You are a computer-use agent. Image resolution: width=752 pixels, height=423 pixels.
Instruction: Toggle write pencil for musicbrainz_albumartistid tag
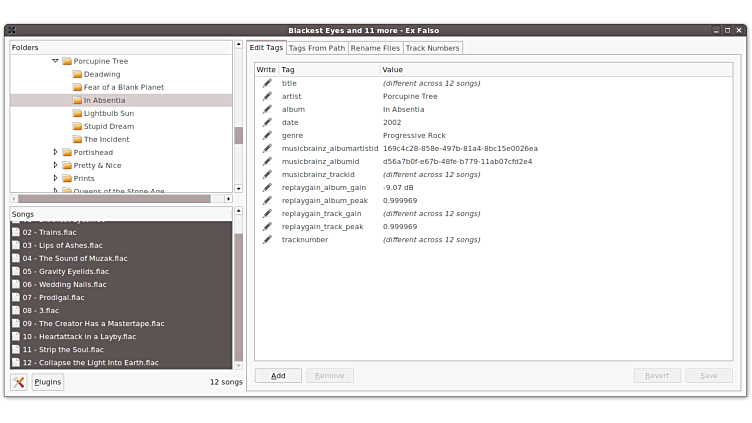267,148
